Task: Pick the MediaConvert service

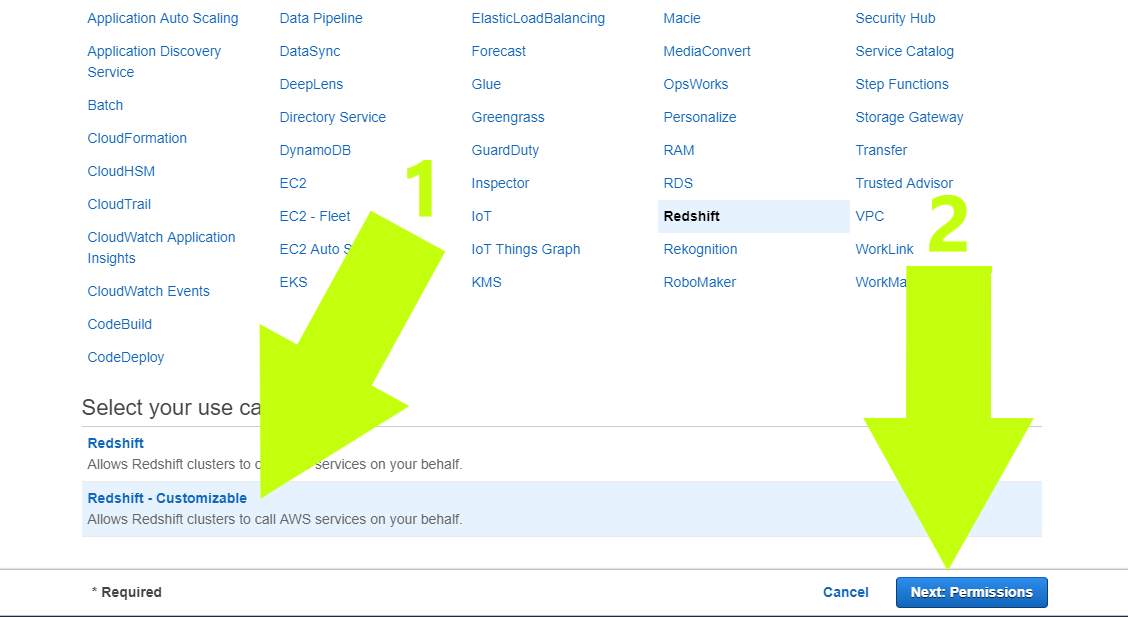Action: (707, 51)
